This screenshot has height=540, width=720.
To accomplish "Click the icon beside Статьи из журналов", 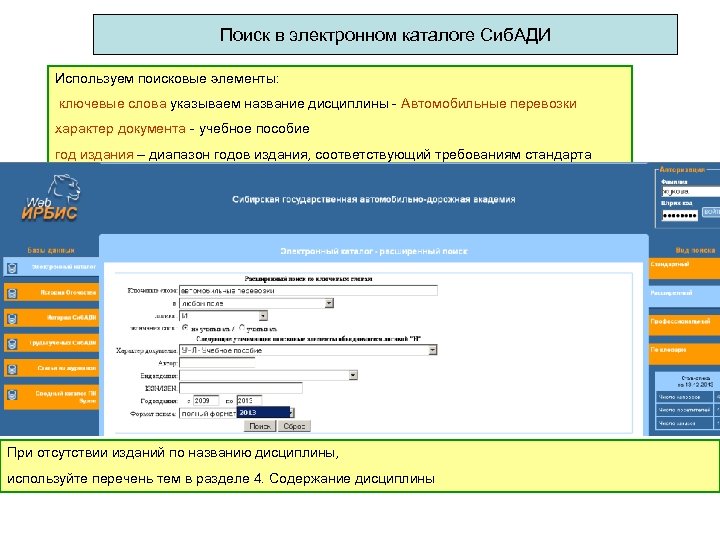I will pyautogui.click(x=12, y=369).
